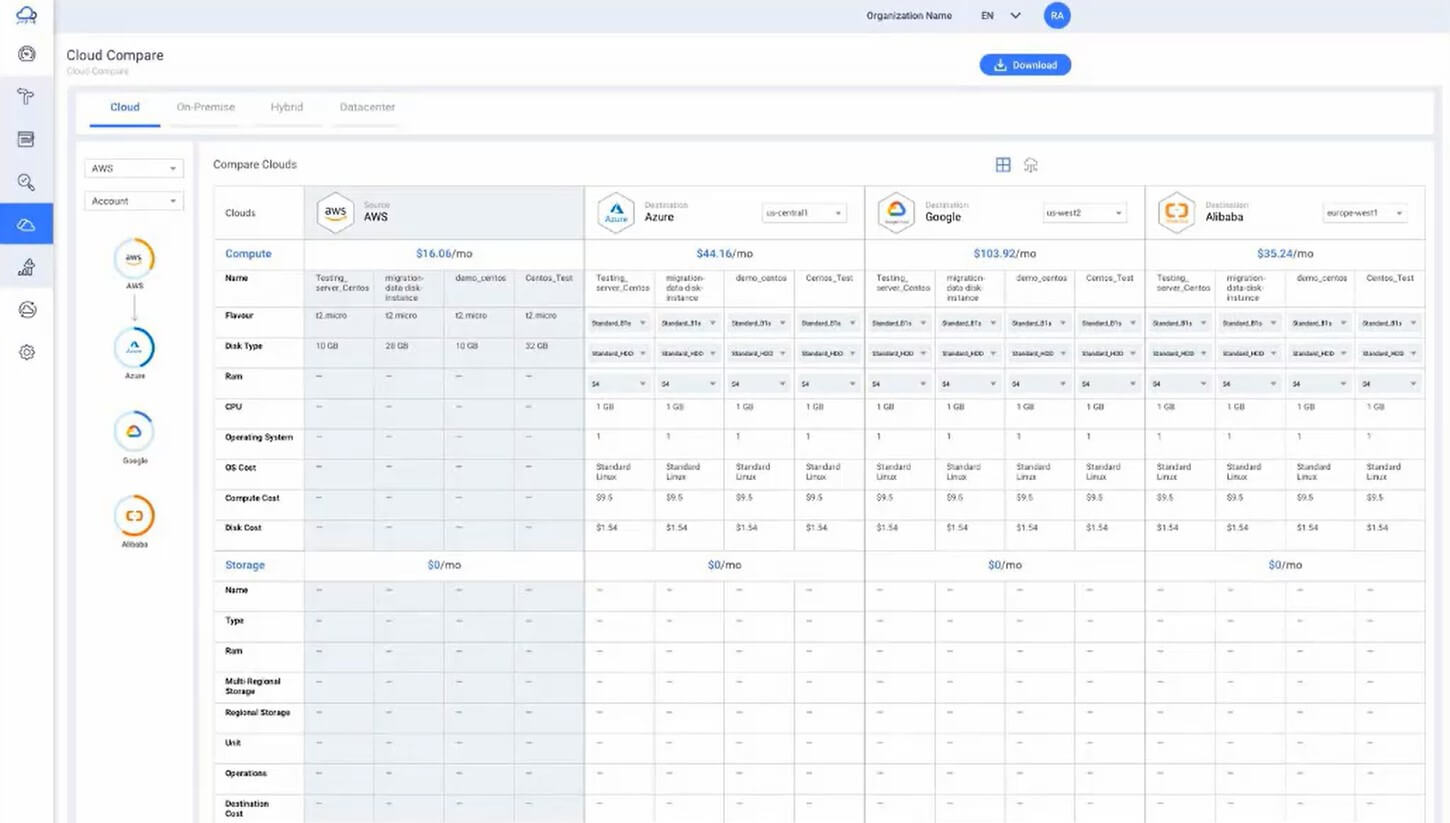Click the Alibaba $35.24/mo compute total
This screenshot has width=1450, height=823.
click(x=1285, y=254)
